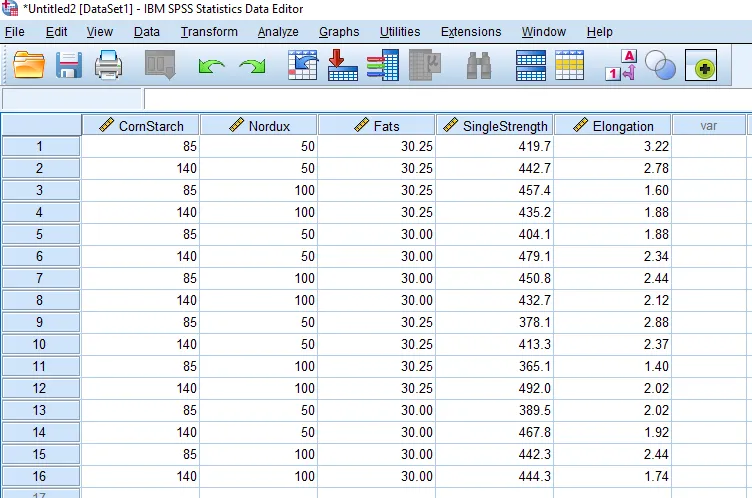Click the Open data document folder icon
This screenshot has height=498, width=752.
pos(29,65)
